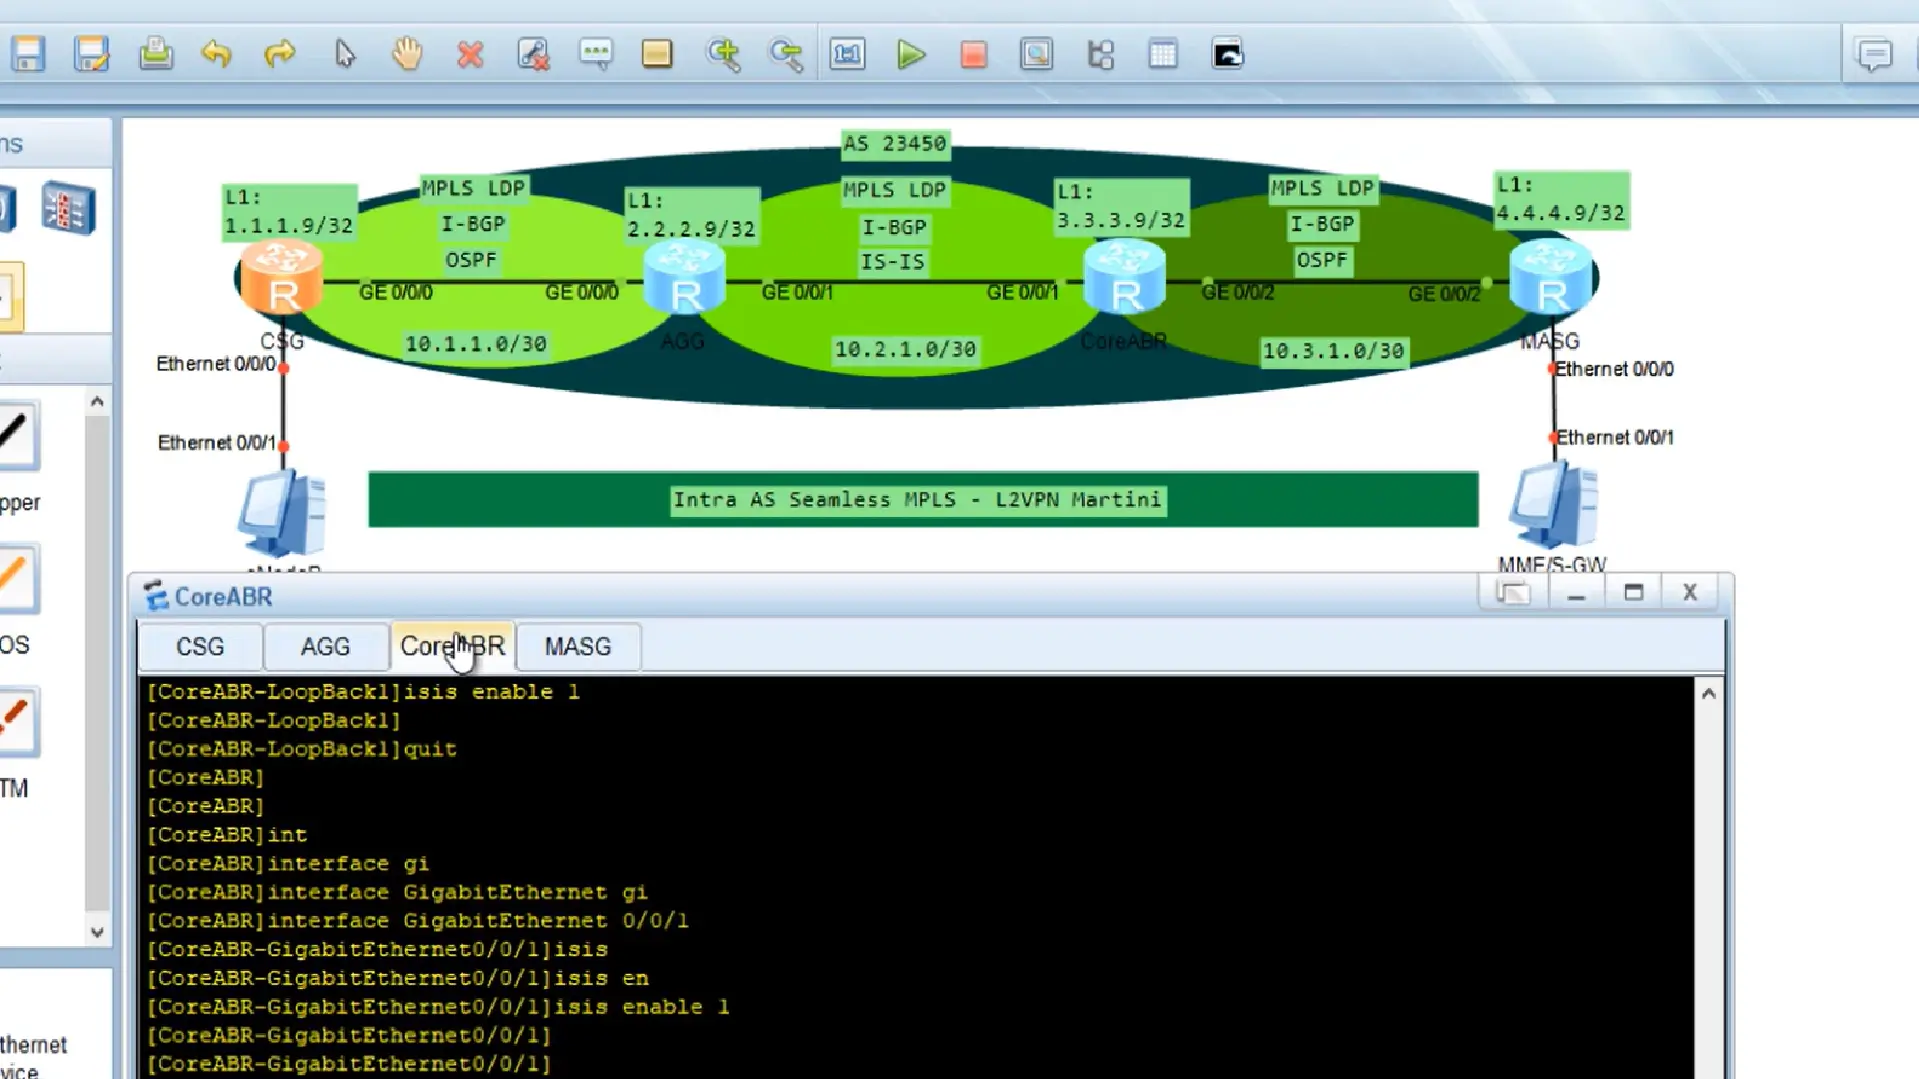The height and width of the screenshot is (1079, 1919).
Task: Add a text note with the Text icon
Action: [596, 54]
